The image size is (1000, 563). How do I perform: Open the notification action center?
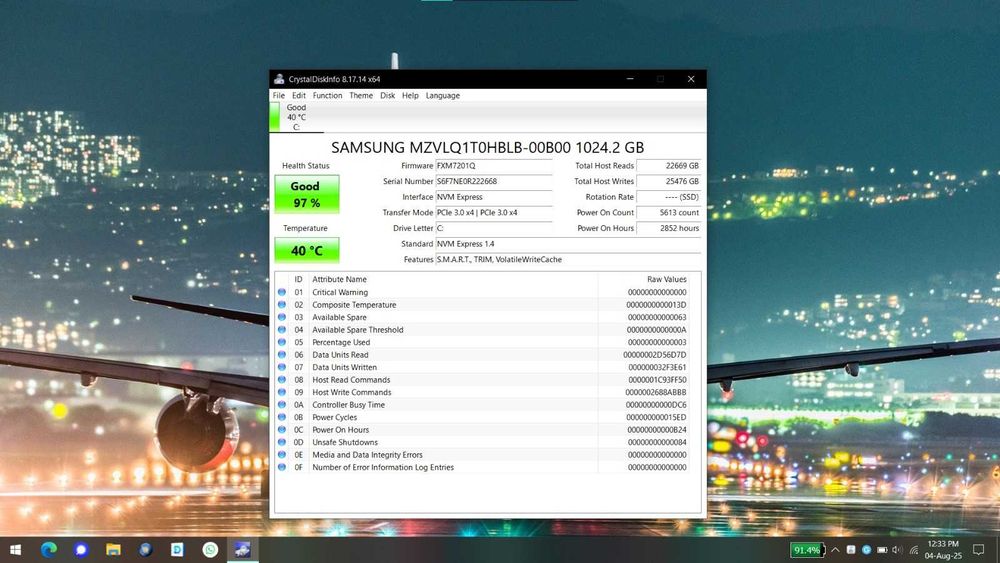(978, 550)
